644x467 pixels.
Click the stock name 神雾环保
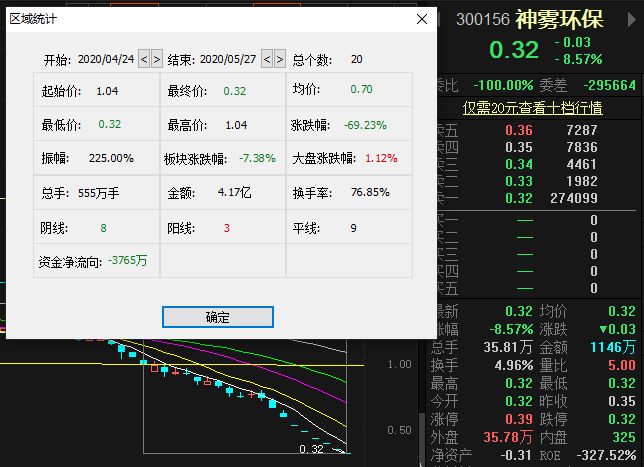[x=574, y=19]
